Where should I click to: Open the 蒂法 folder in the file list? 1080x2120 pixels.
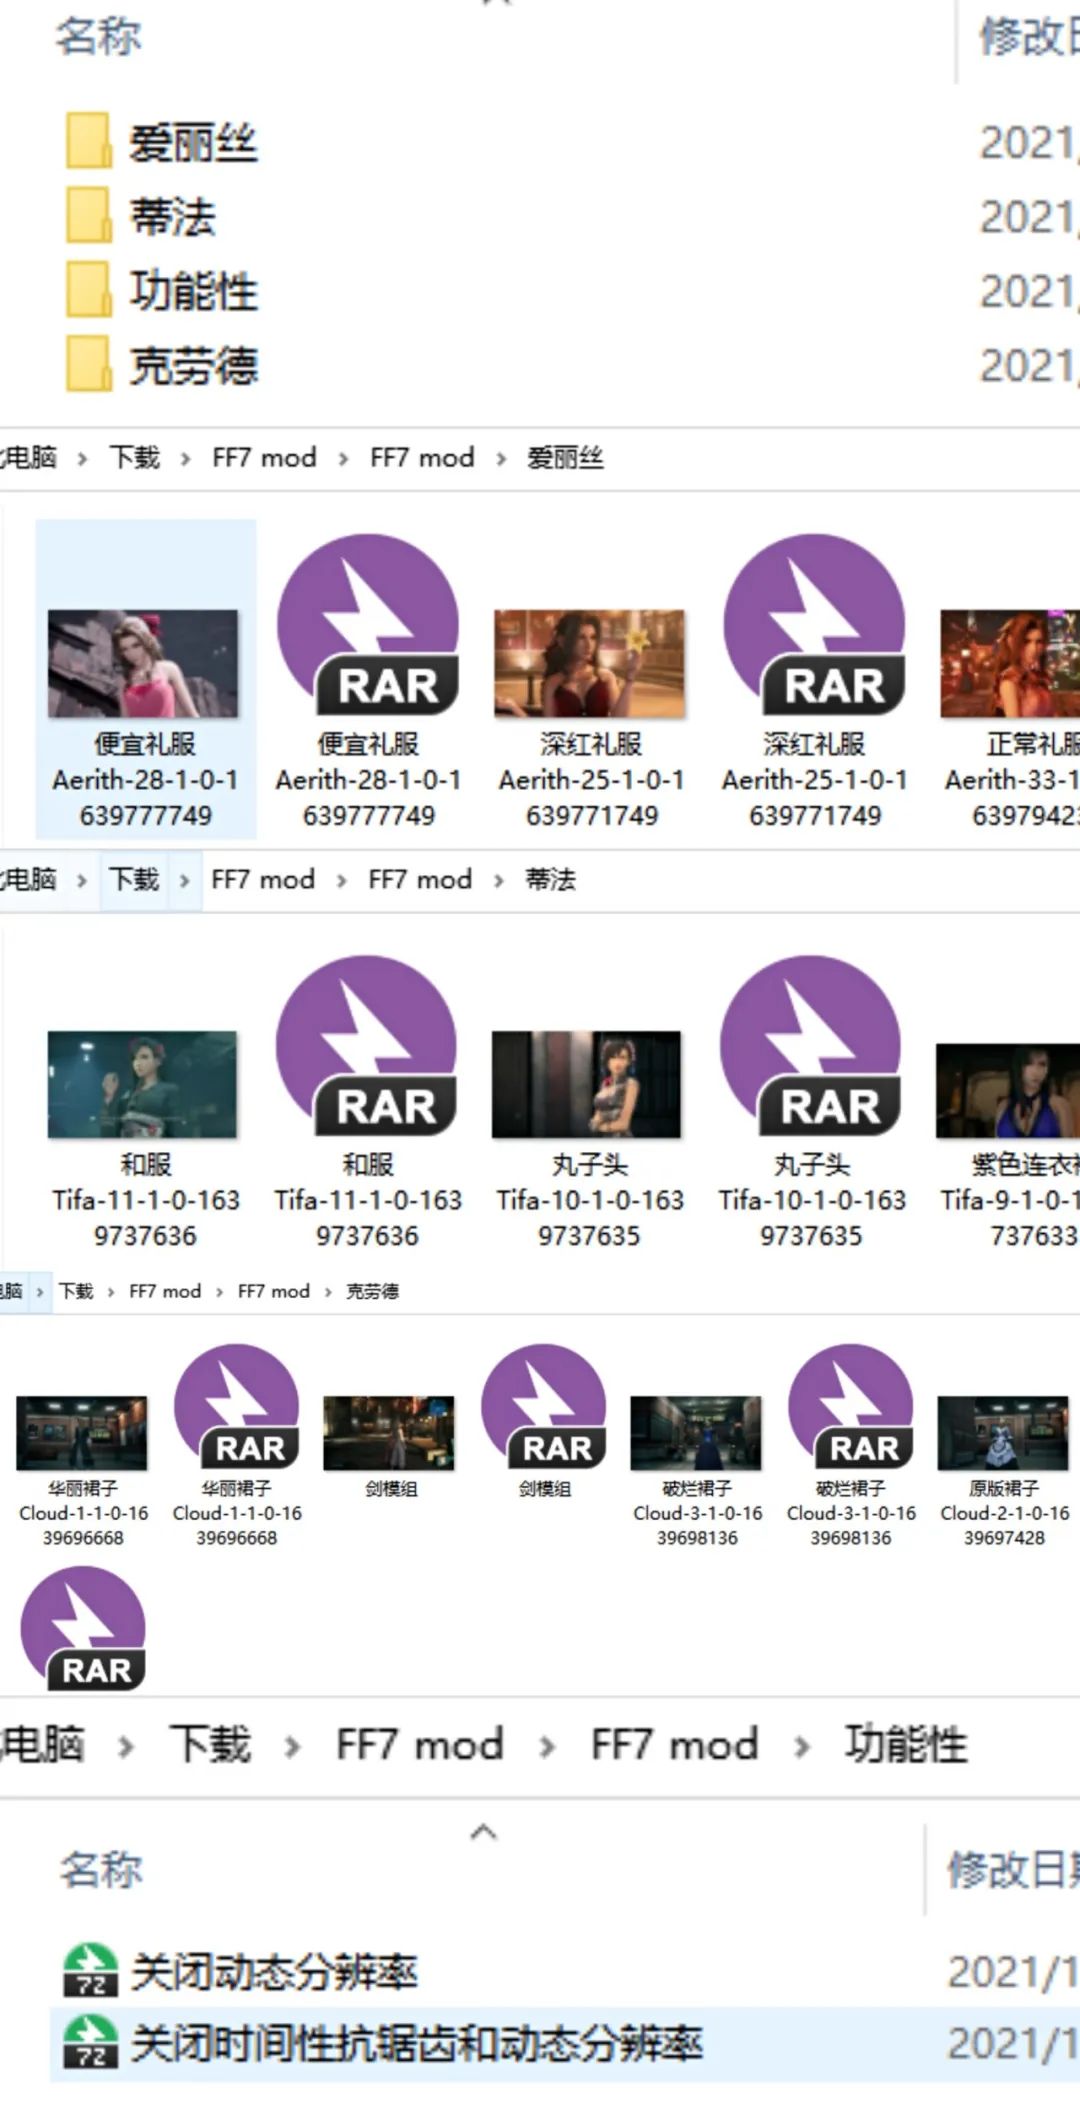click(x=172, y=217)
